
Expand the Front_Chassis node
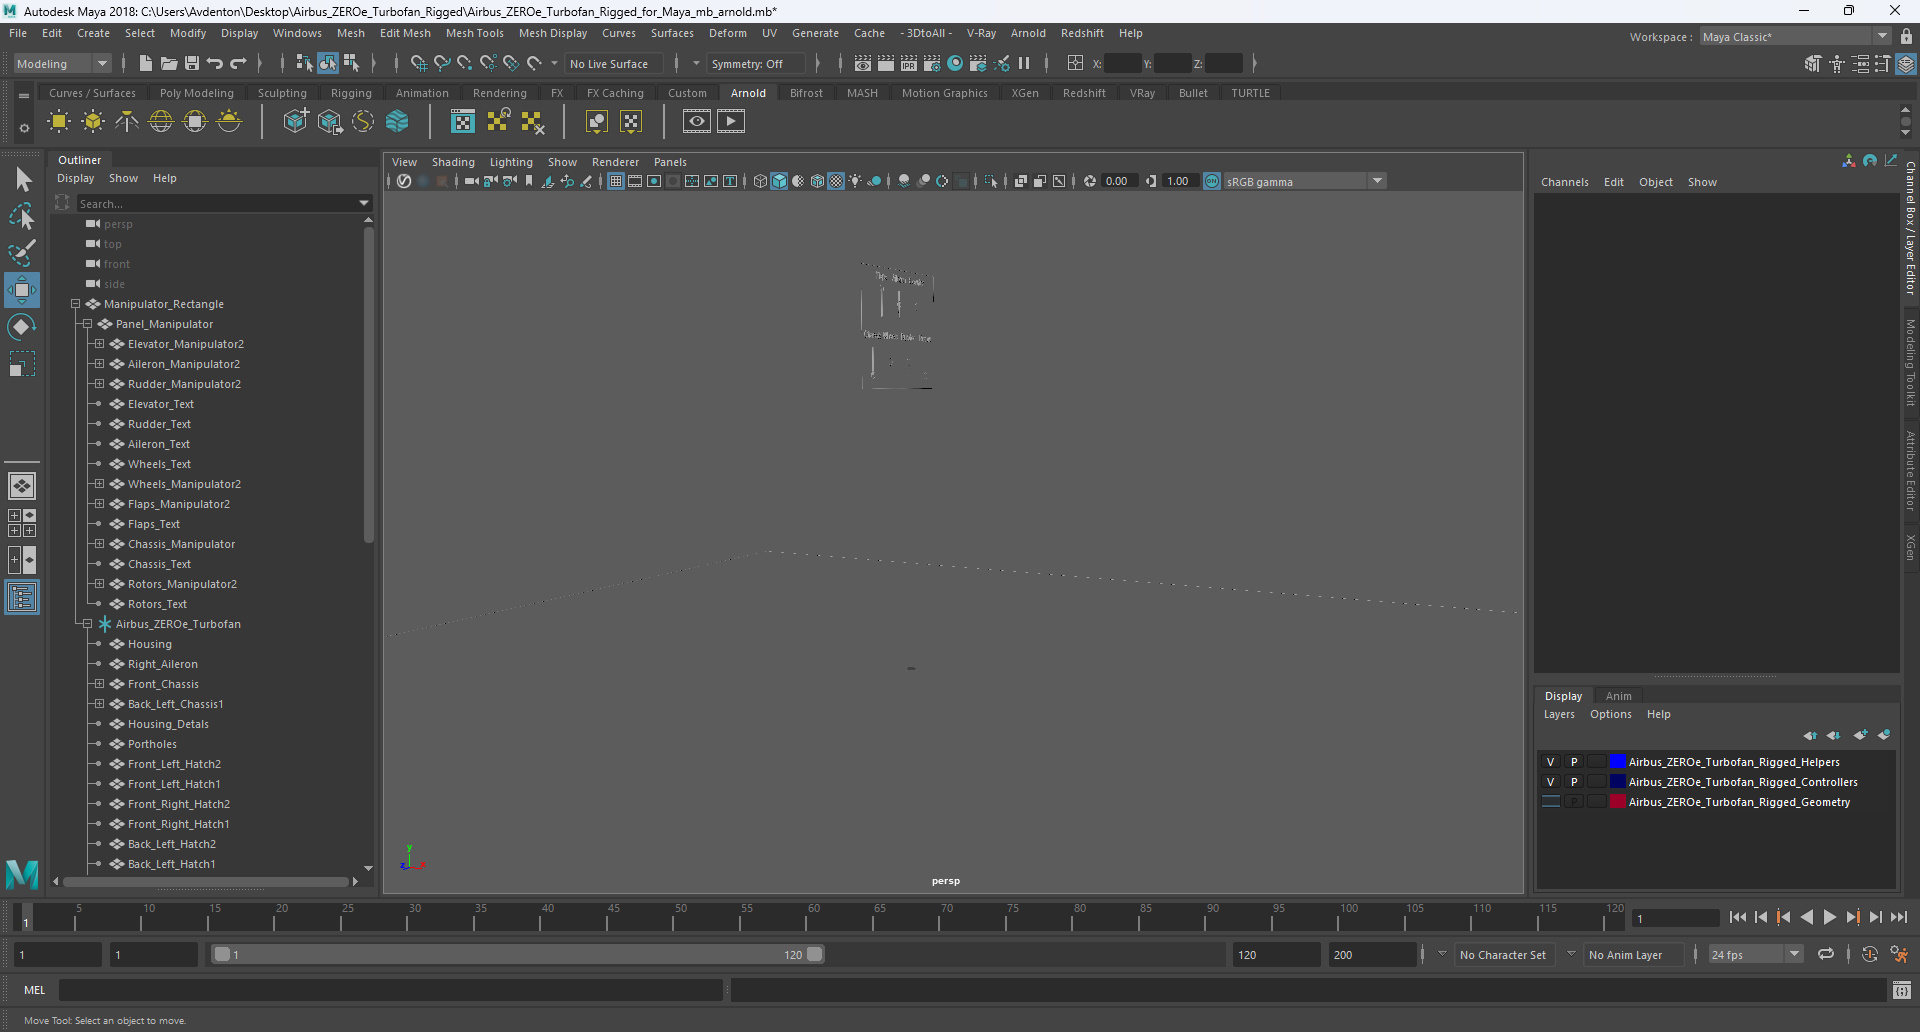pyautogui.click(x=100, y=684)
